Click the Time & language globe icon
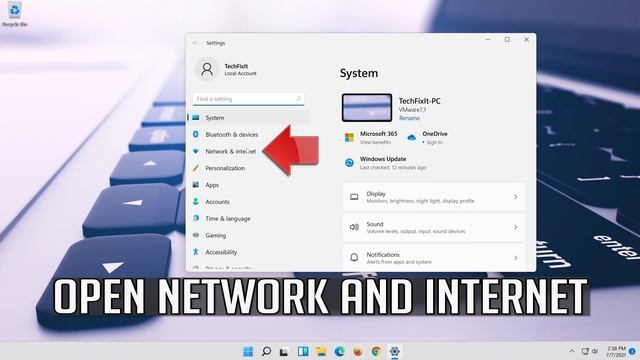This screenshot has width=640, height=360. (196, 218)
